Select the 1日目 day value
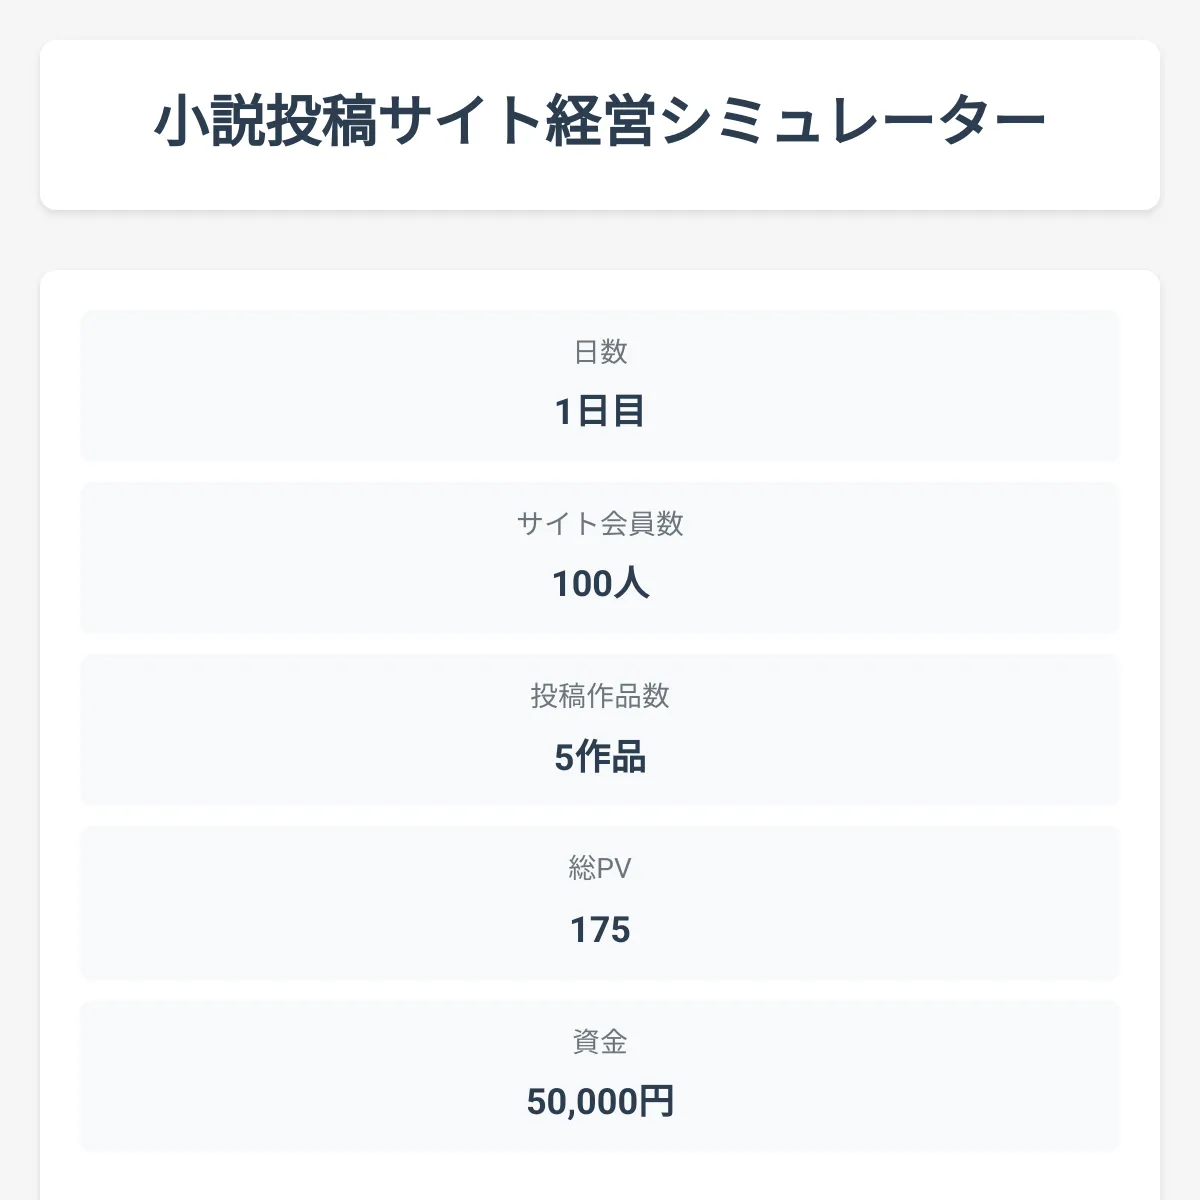 [600, 411]
